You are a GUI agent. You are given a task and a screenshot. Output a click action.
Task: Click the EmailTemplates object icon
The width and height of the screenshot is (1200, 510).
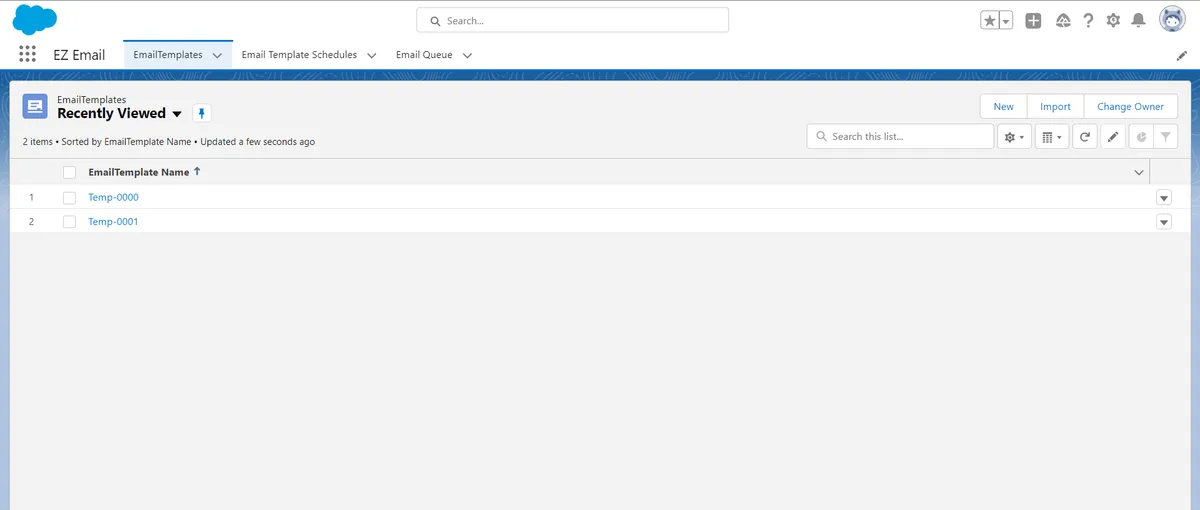coord(35,106)
